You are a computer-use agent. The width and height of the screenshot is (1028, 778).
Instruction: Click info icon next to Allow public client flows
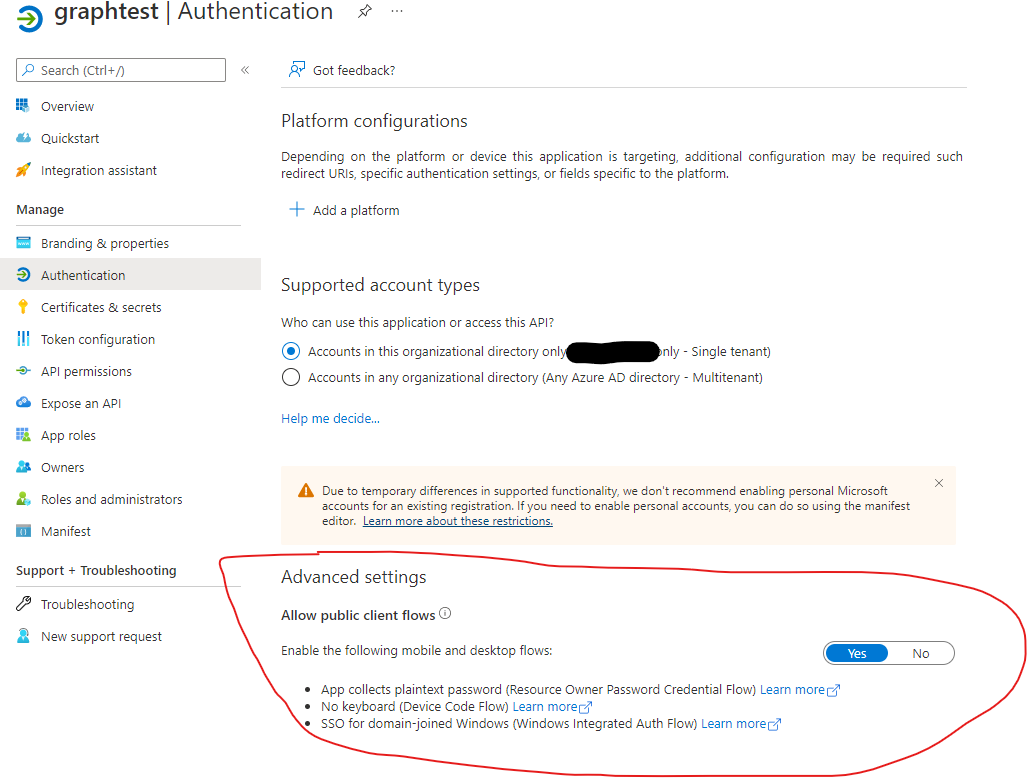445,613
